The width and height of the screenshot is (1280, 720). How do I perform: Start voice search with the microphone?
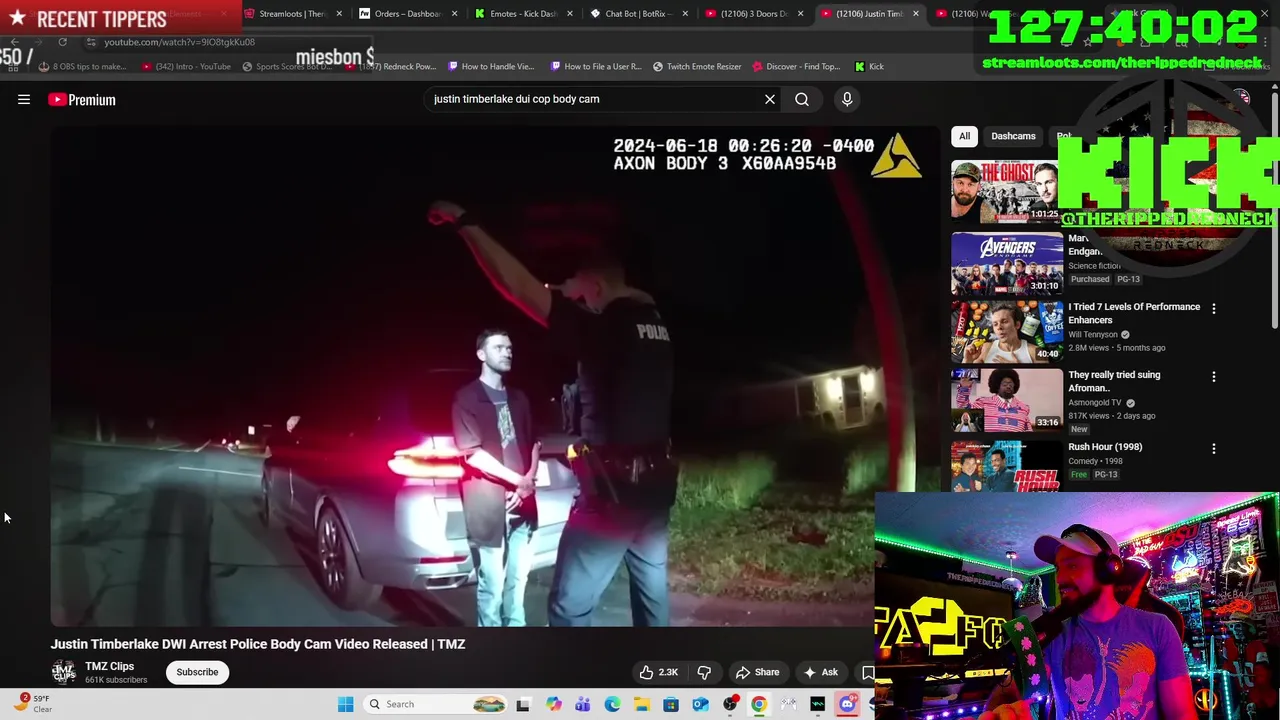[x=847, y=99]
